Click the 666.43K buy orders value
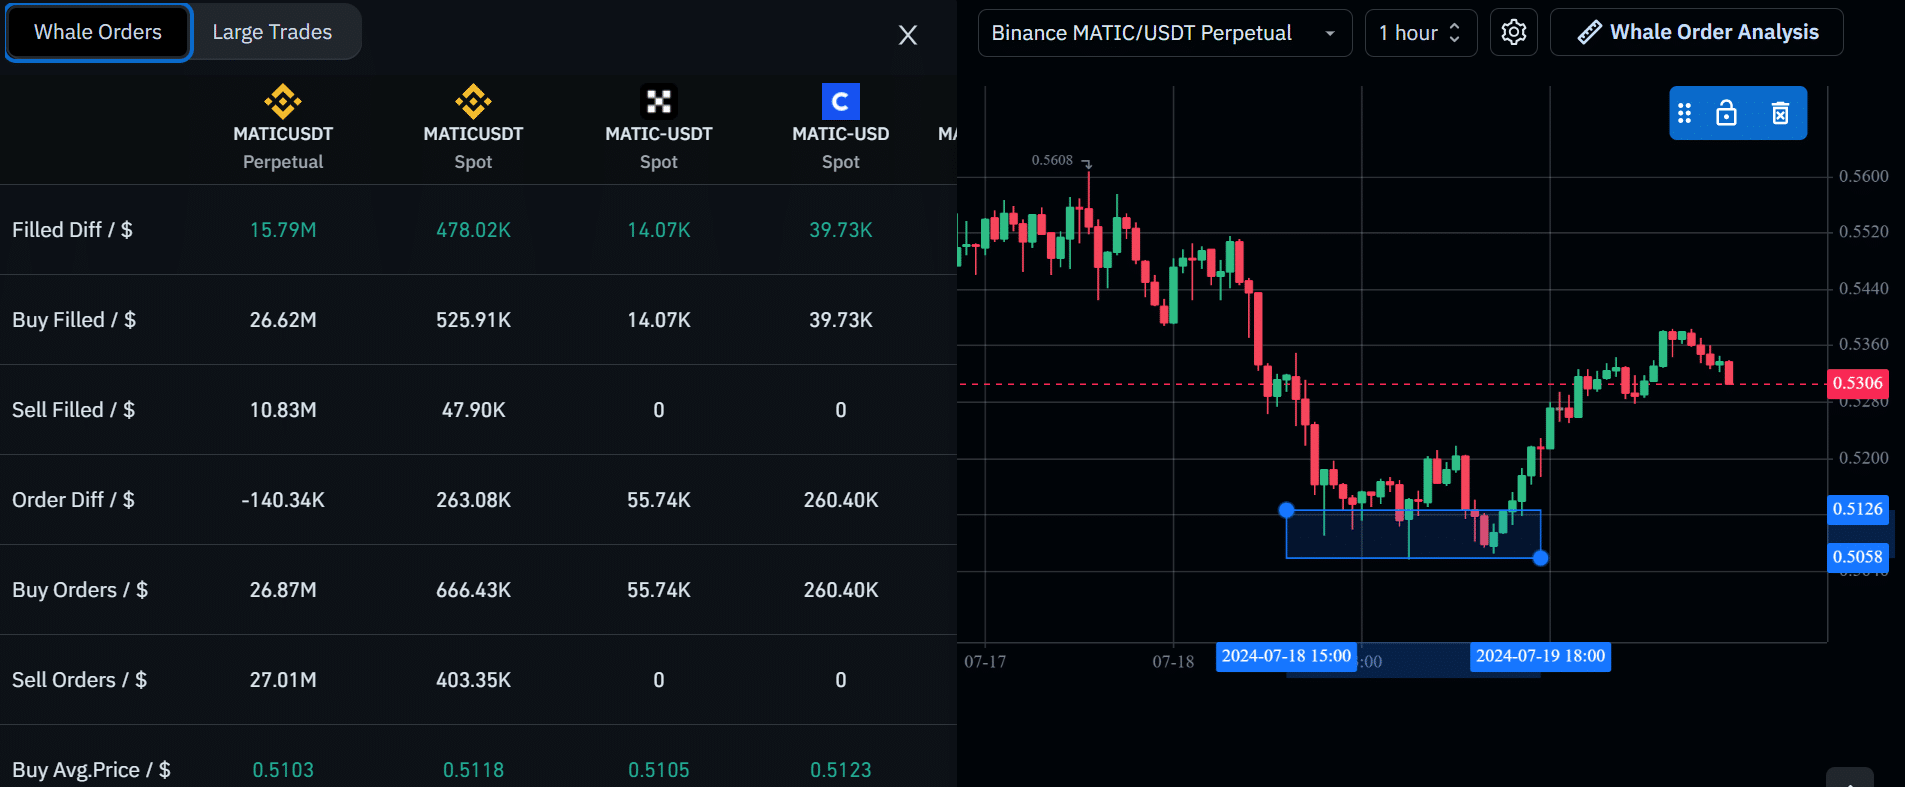Image resolution: width=1905 pixels, height=787 pixels. 473,590
